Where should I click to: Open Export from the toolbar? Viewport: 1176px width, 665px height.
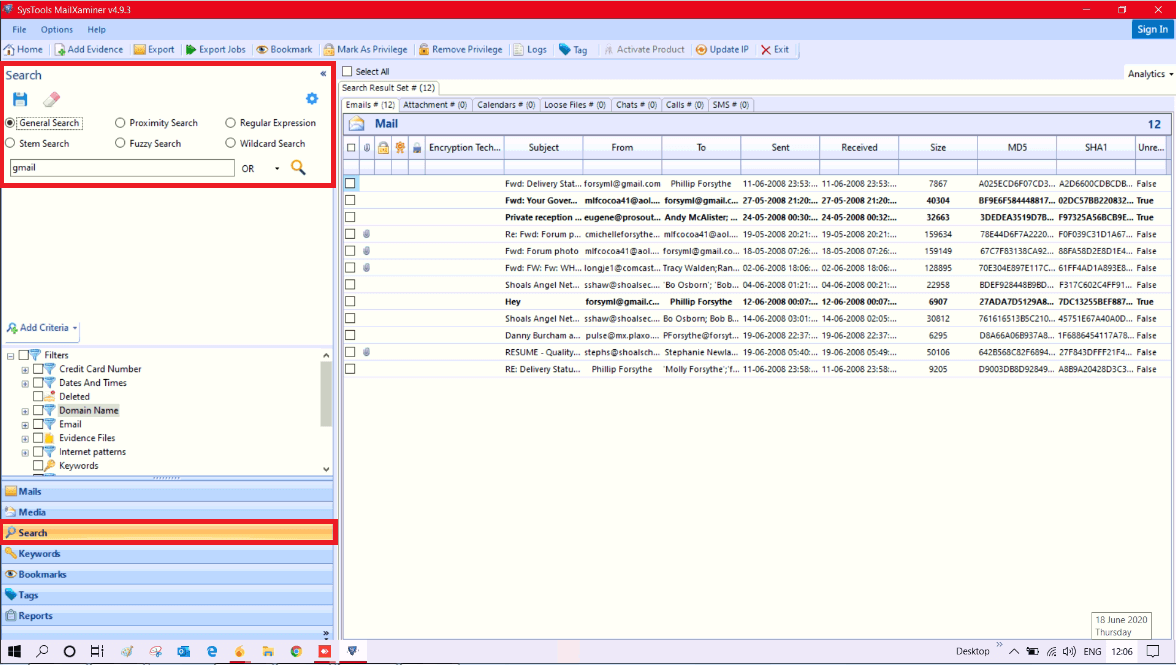point(154,49)
